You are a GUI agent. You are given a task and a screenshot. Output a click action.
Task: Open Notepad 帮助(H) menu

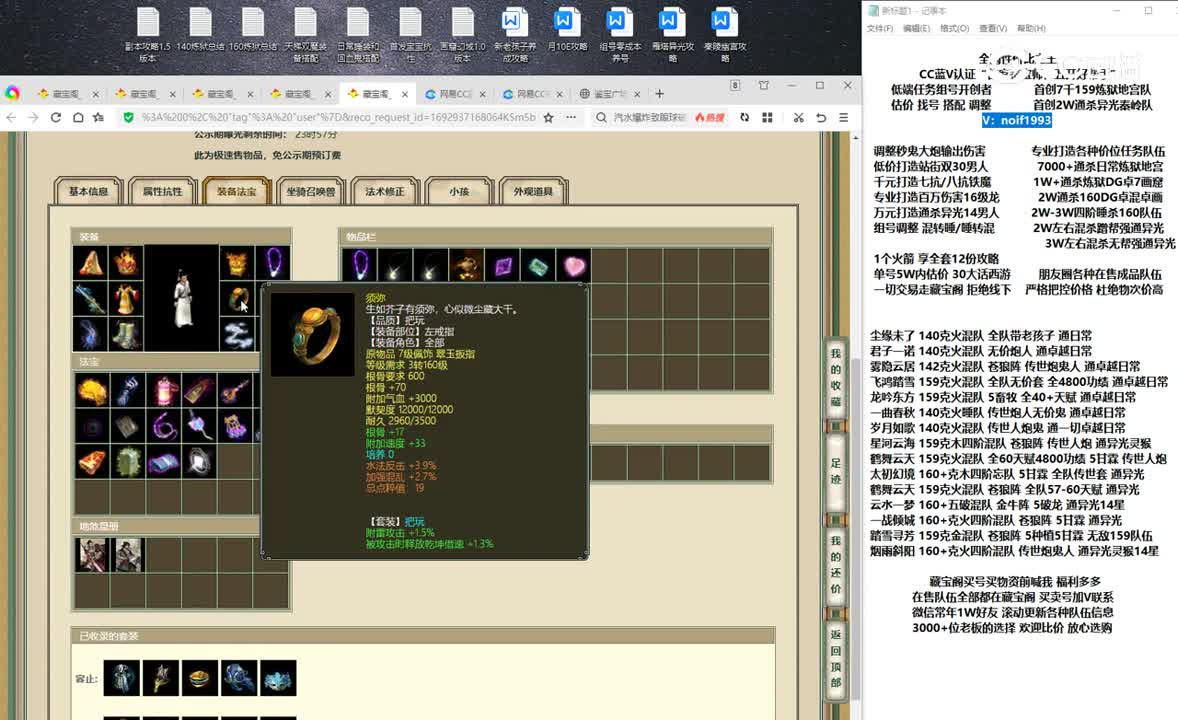click(1031, 29)
